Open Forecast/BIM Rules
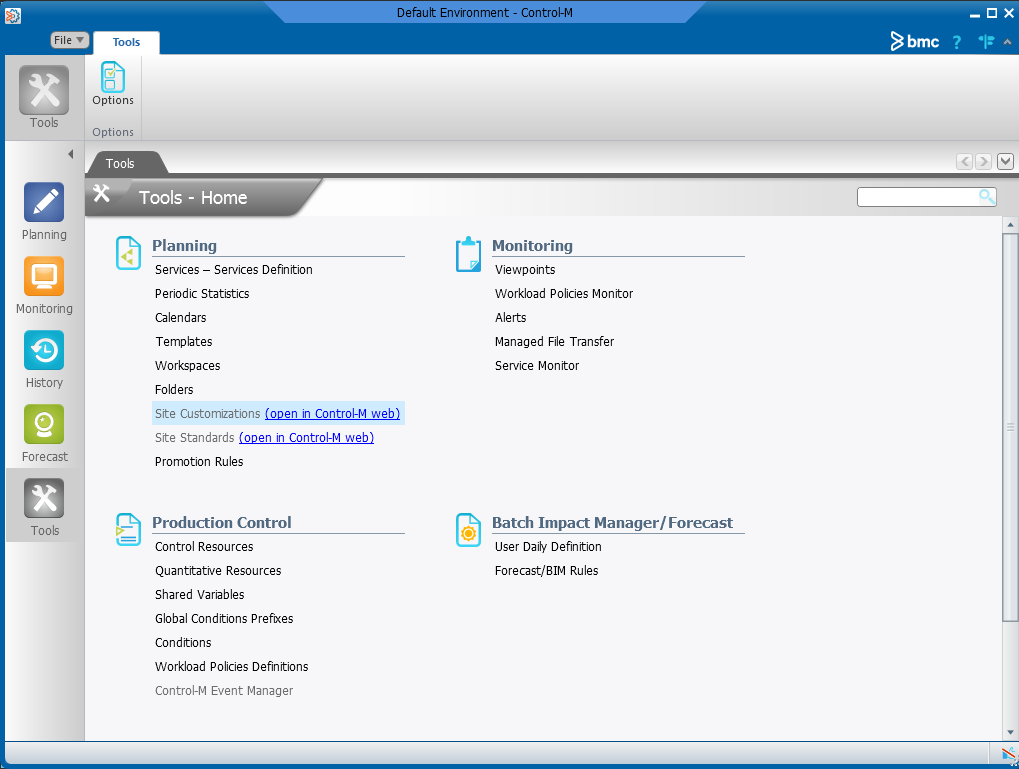The width and height of the screenshot is (1019, 769). [x=547, y=571]
